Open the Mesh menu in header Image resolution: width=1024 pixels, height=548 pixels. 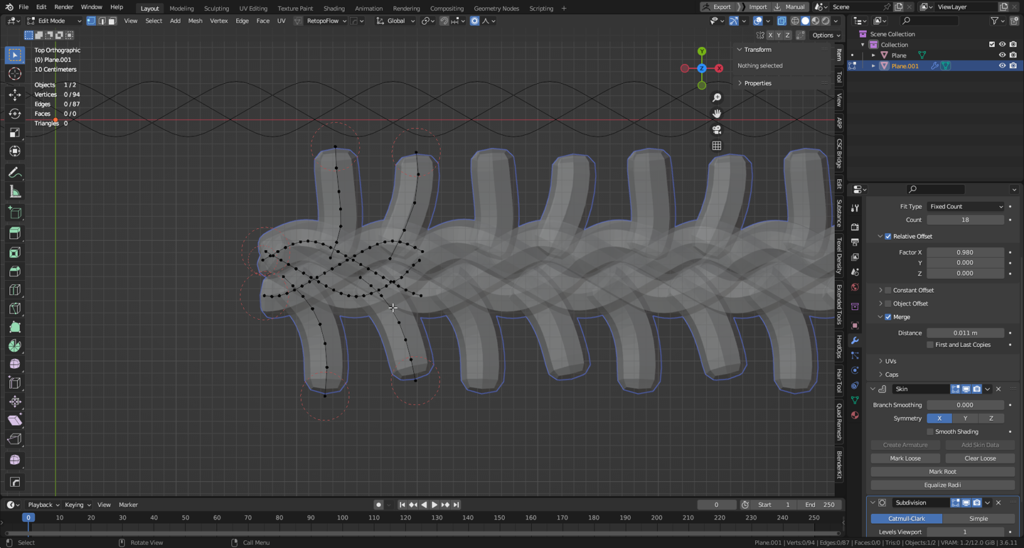[x=195, y=21]
